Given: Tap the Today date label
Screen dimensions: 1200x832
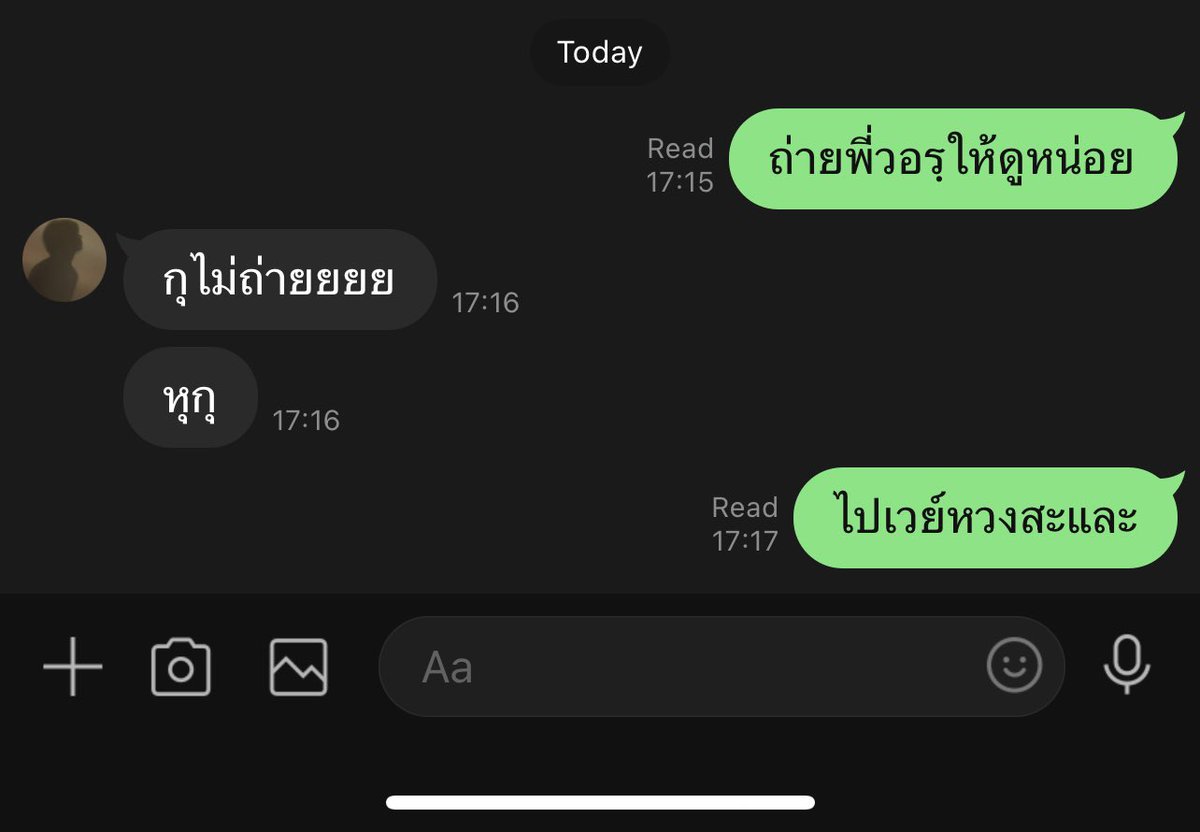Looking at the screenshot, I should coord(600,52).
